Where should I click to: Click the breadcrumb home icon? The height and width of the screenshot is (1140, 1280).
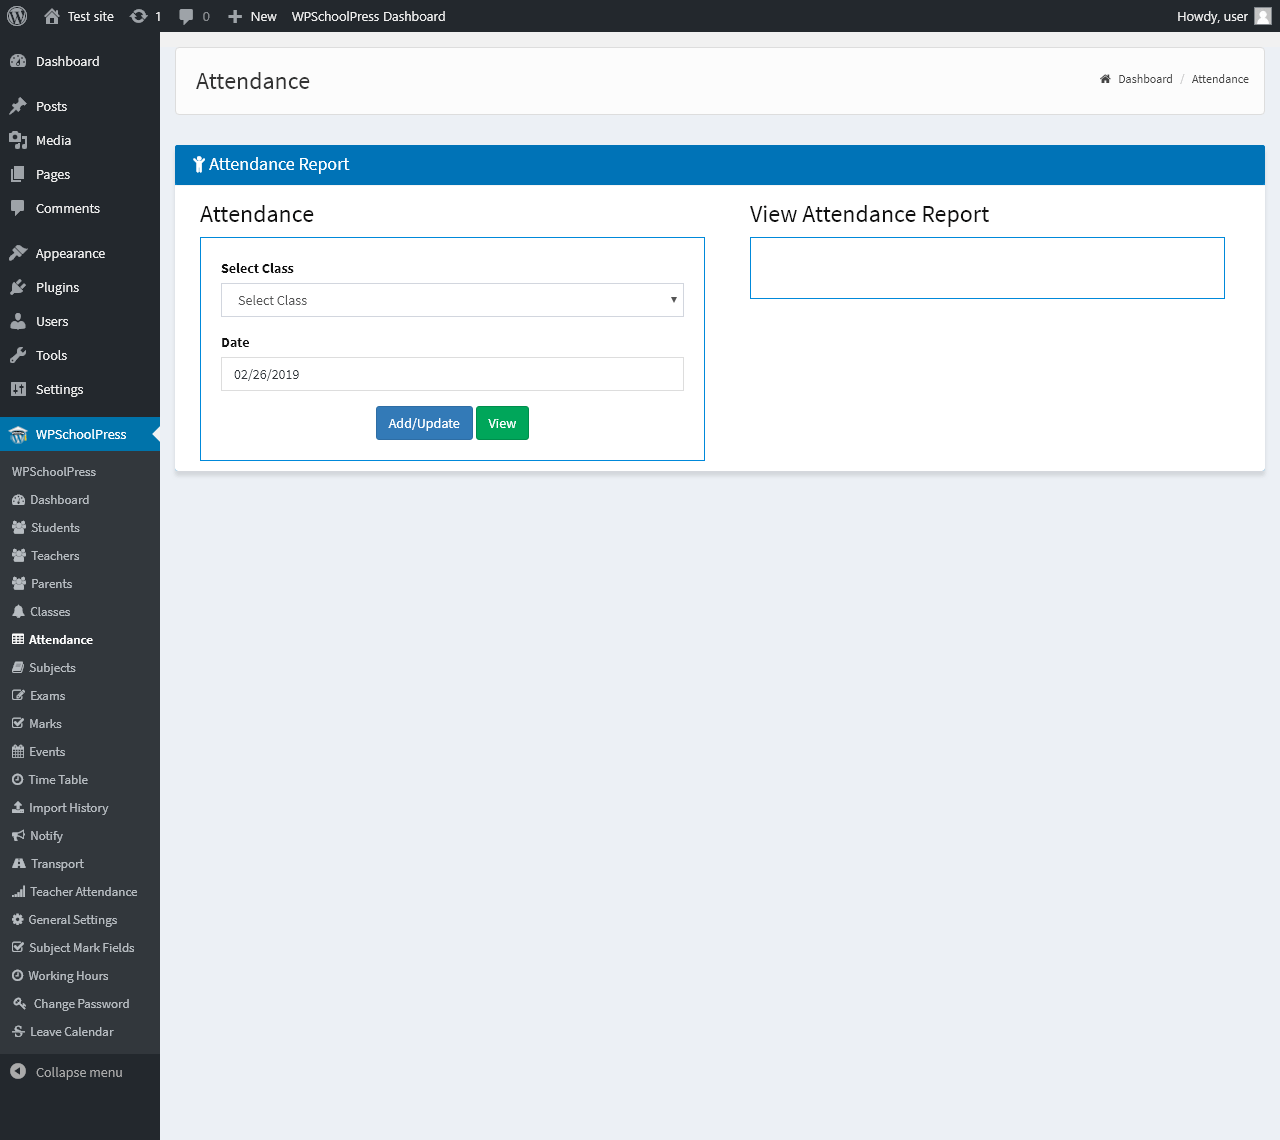[x=1105, y=79]
